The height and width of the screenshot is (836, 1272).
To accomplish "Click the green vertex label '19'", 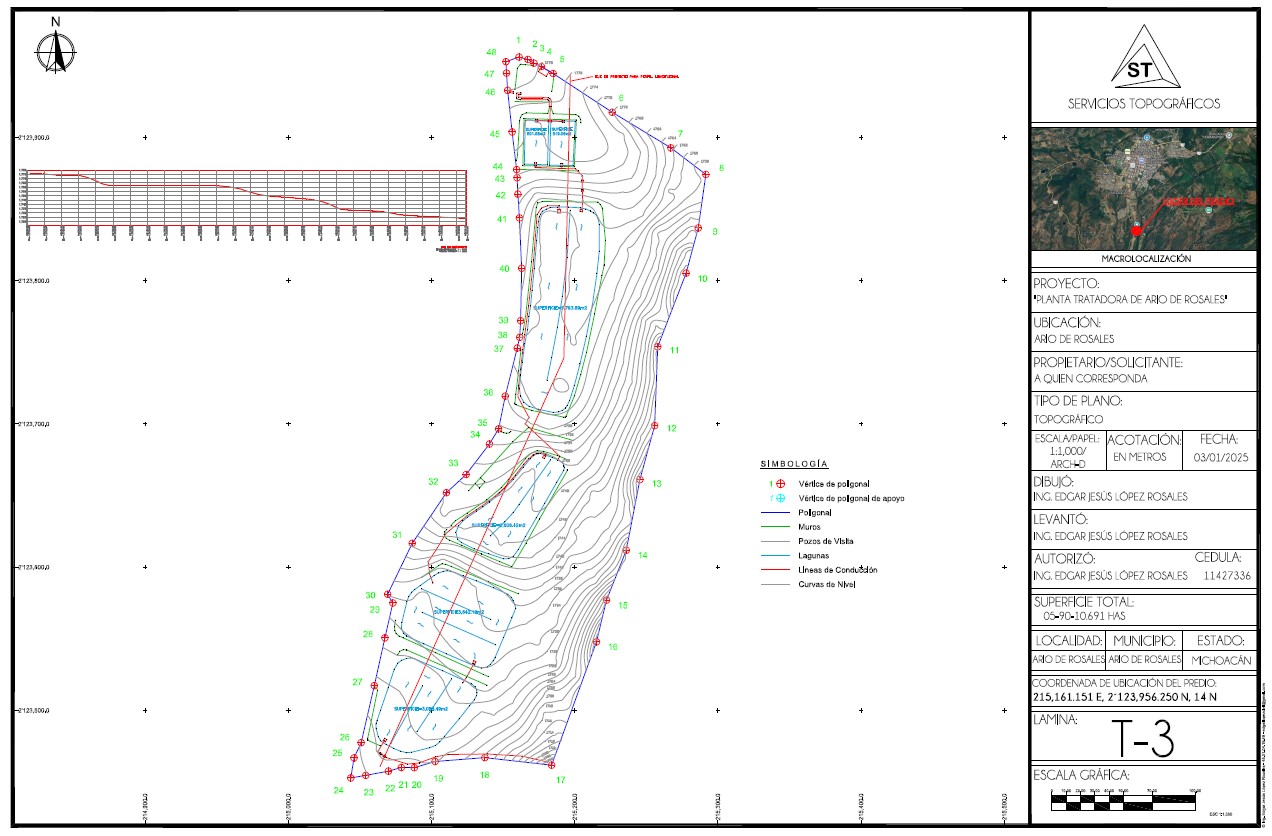I will tap(438, 778).
